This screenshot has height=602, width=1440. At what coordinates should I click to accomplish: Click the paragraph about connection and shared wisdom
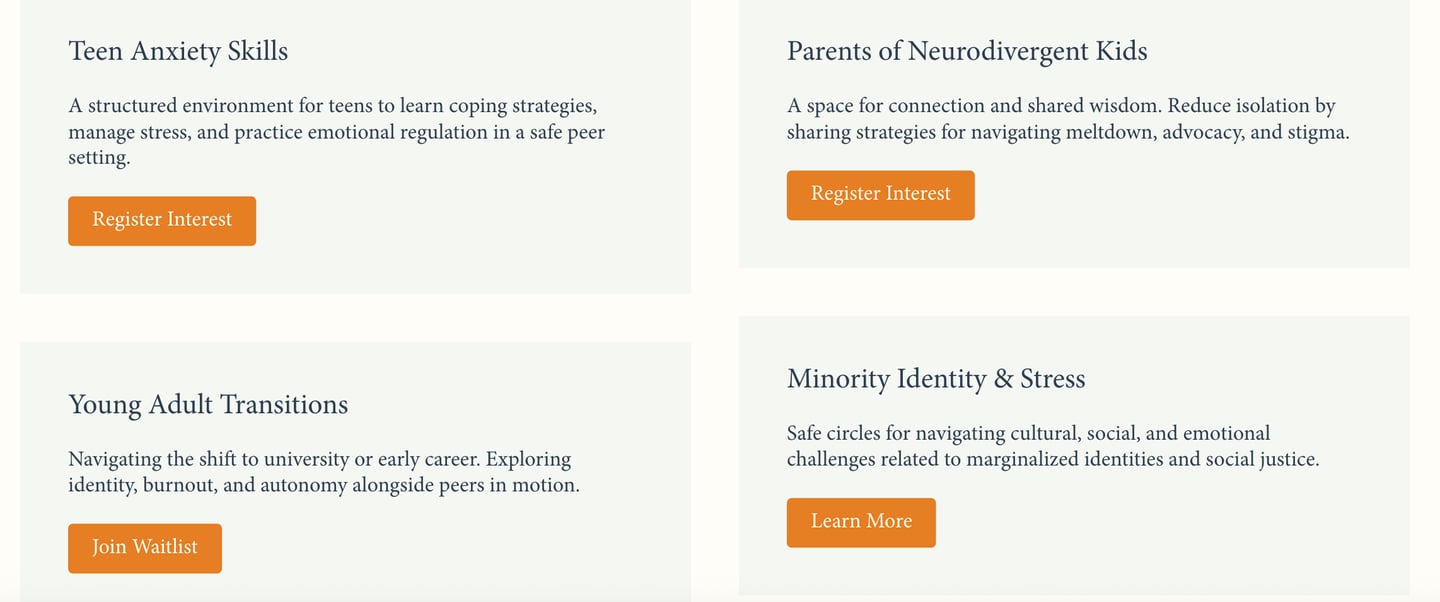click(1067, 119)
